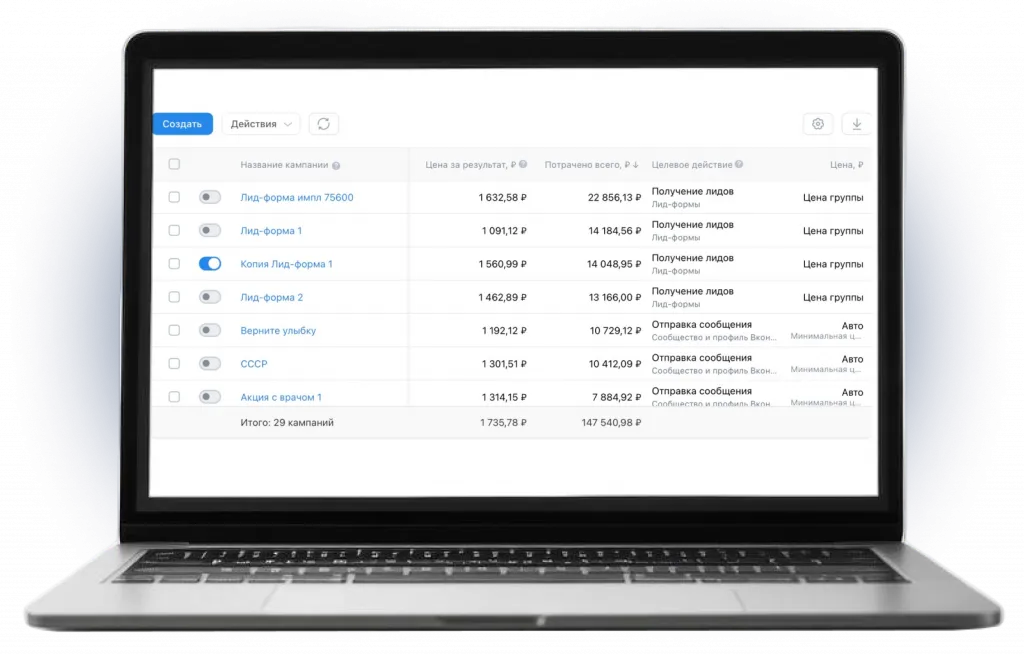Select checkbox for Лид-форма импл 75600
1024x656 pixels.
point(174,197)
